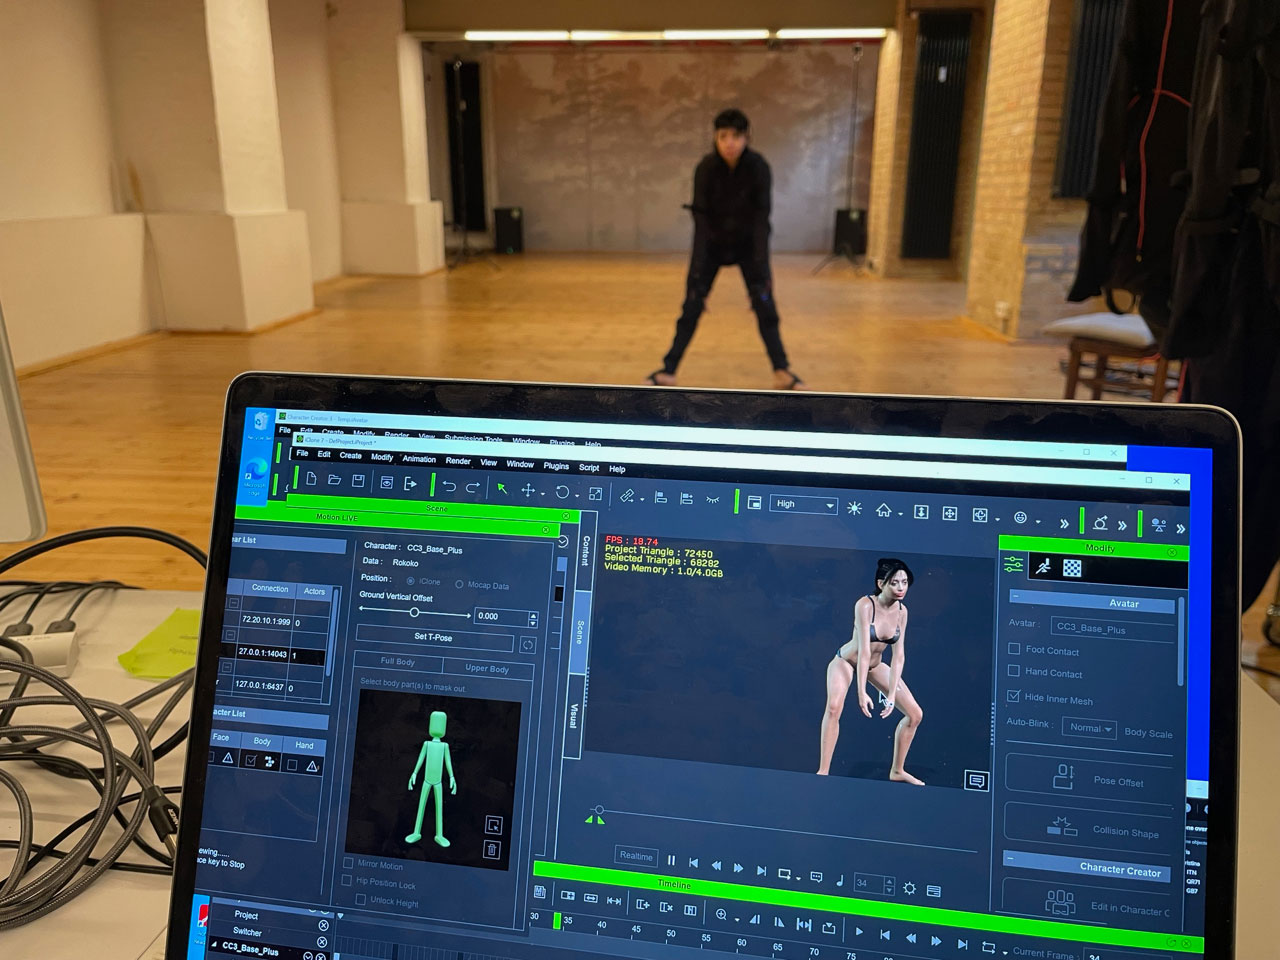Open the High render quality dropdown
The height and width of the screenshot is (960, 1280).
coord(803,505)
